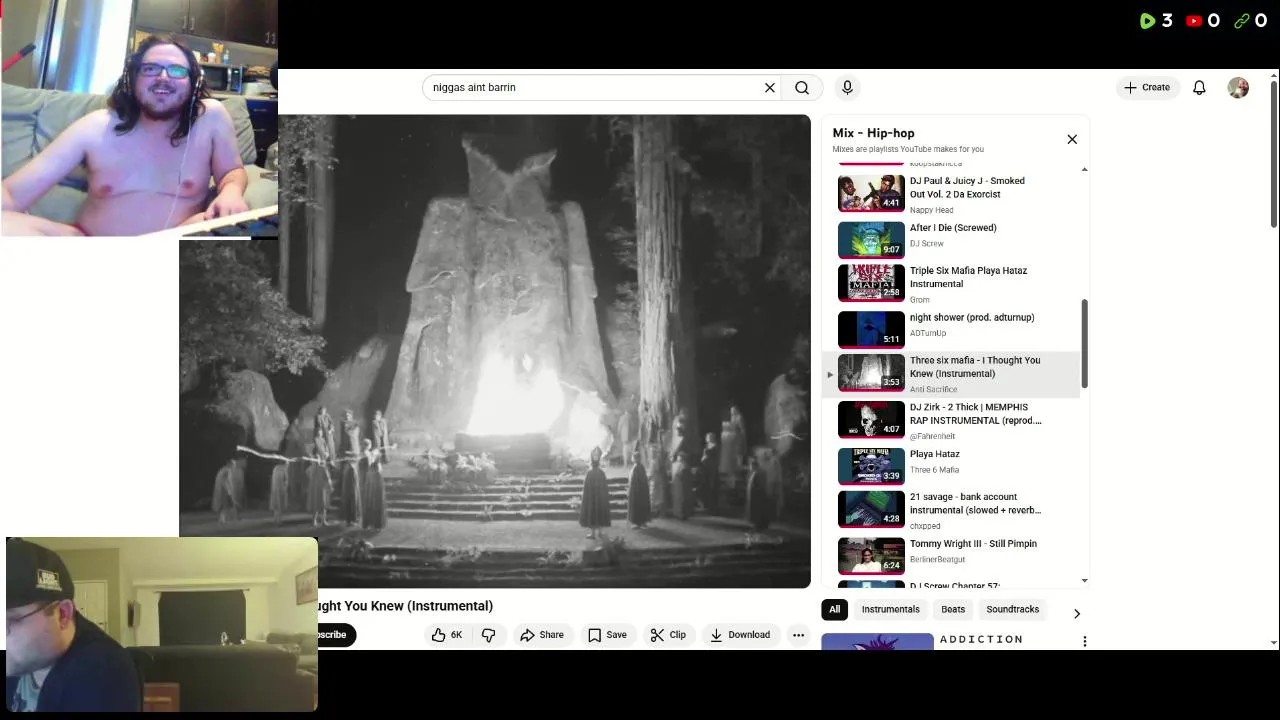Select the Instrumentals filter chip
This screenshot has height=720, width=1280.
click(x=890, y=609)
